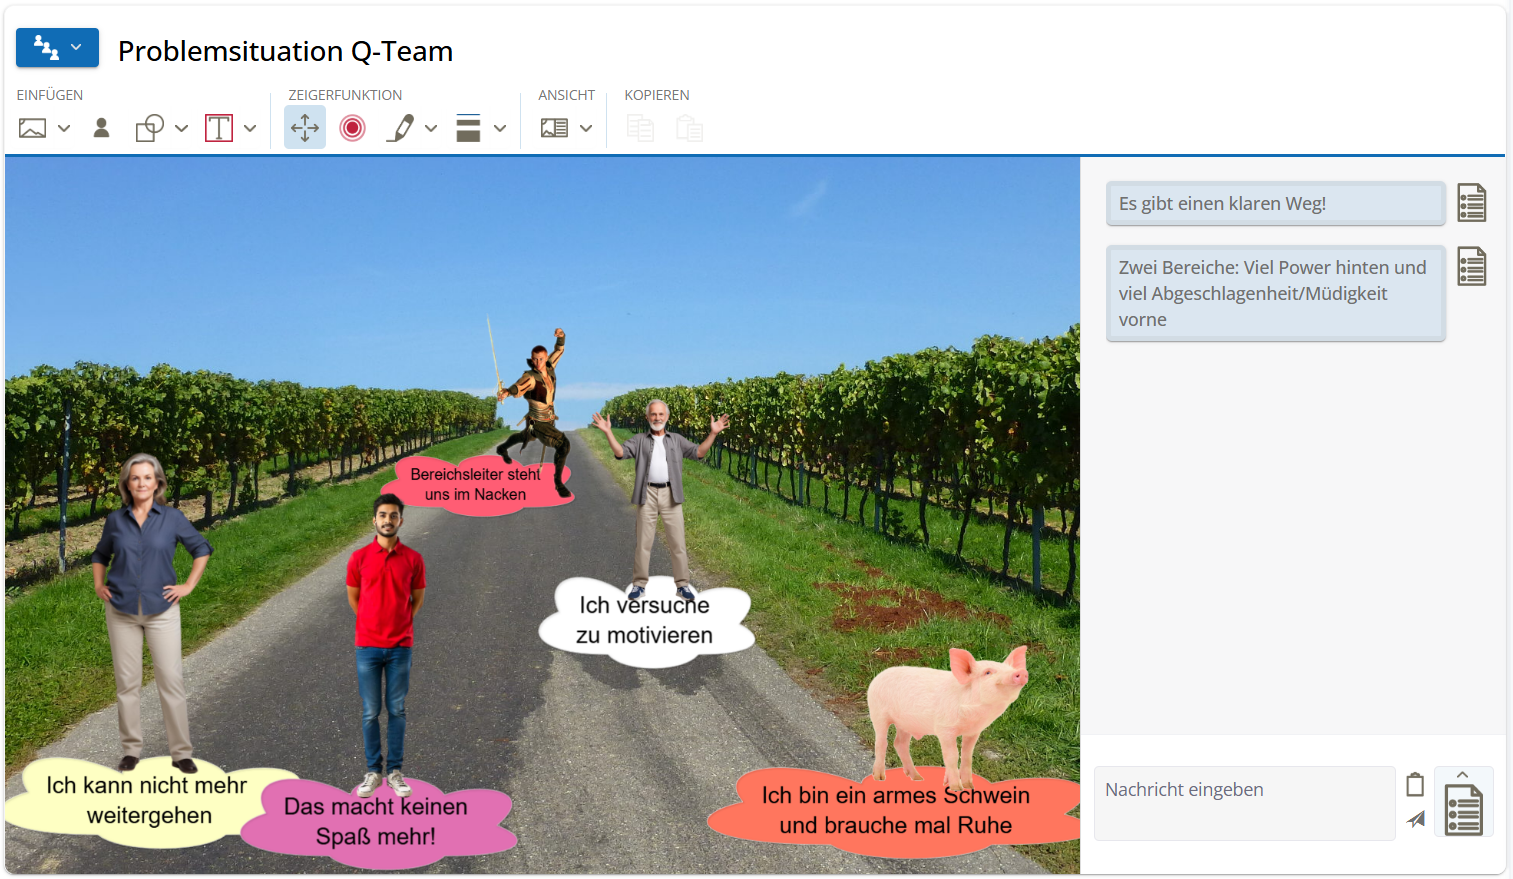
Task: Open the Ansicht view options arrow
Action: click(x=586, y=128)
